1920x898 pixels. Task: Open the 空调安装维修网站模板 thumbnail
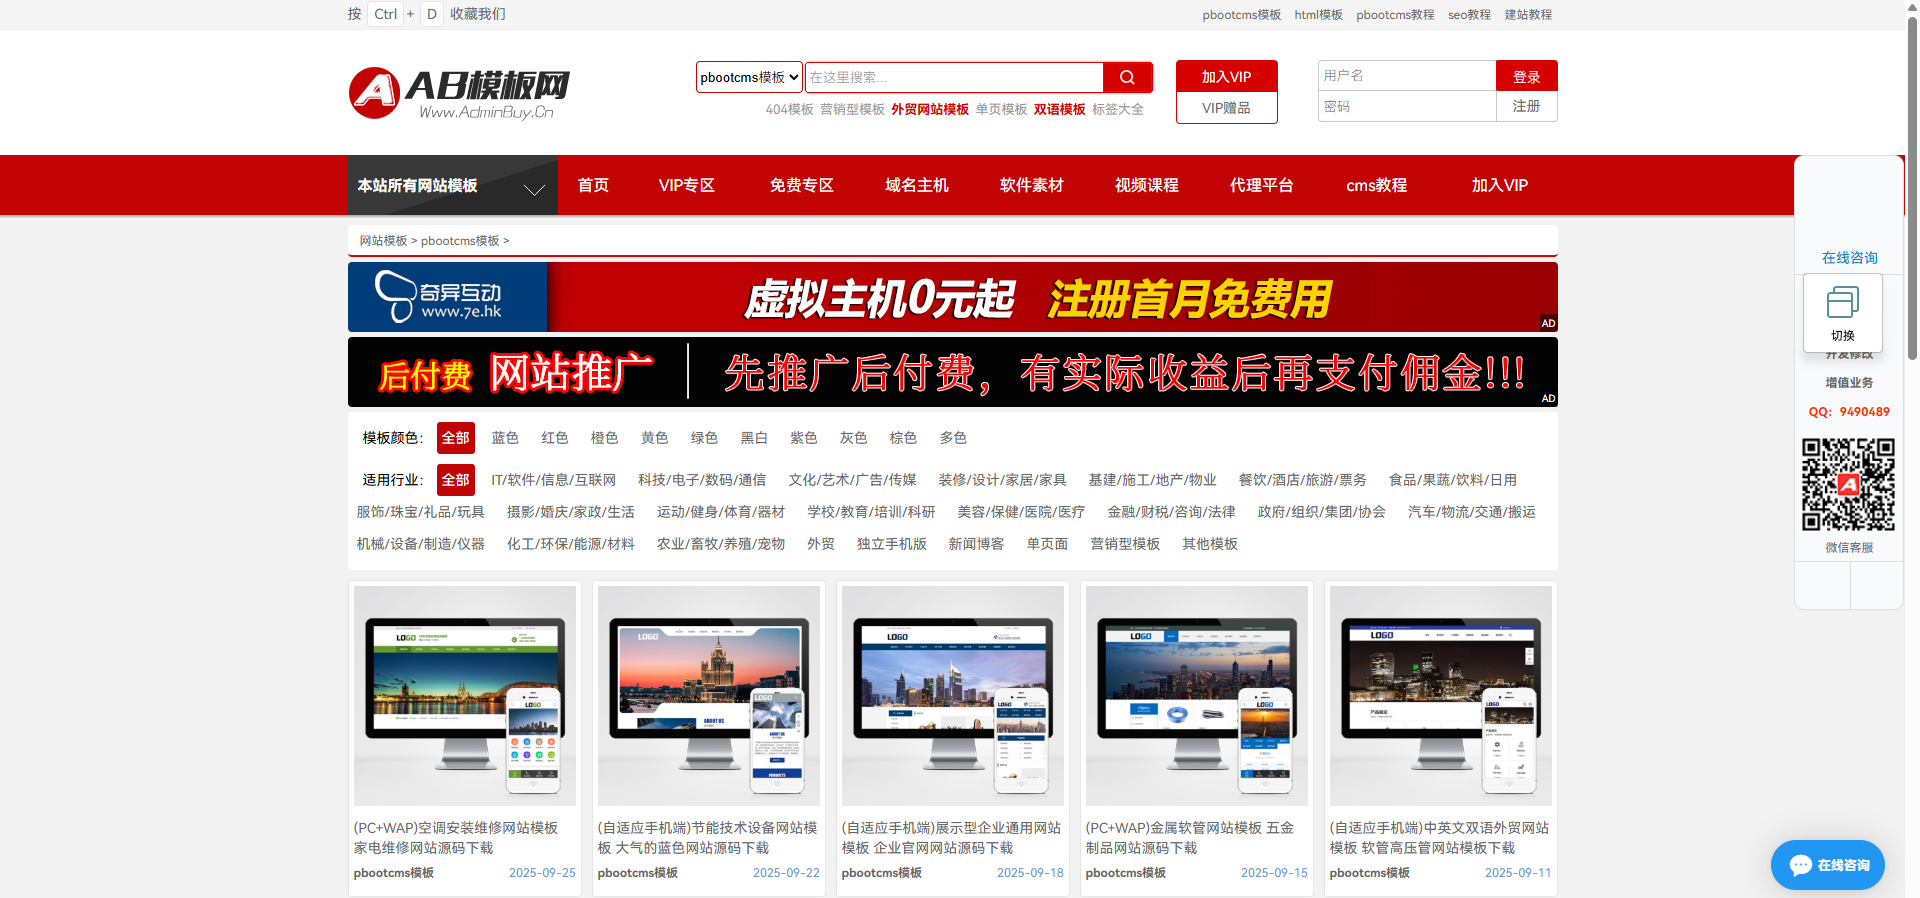click(x=464, y=696)
